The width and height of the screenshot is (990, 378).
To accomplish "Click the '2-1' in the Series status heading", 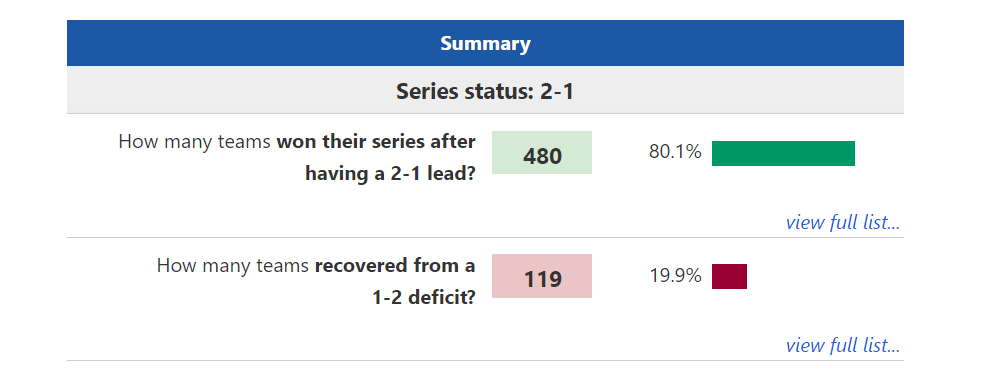I will coord(557,92).
